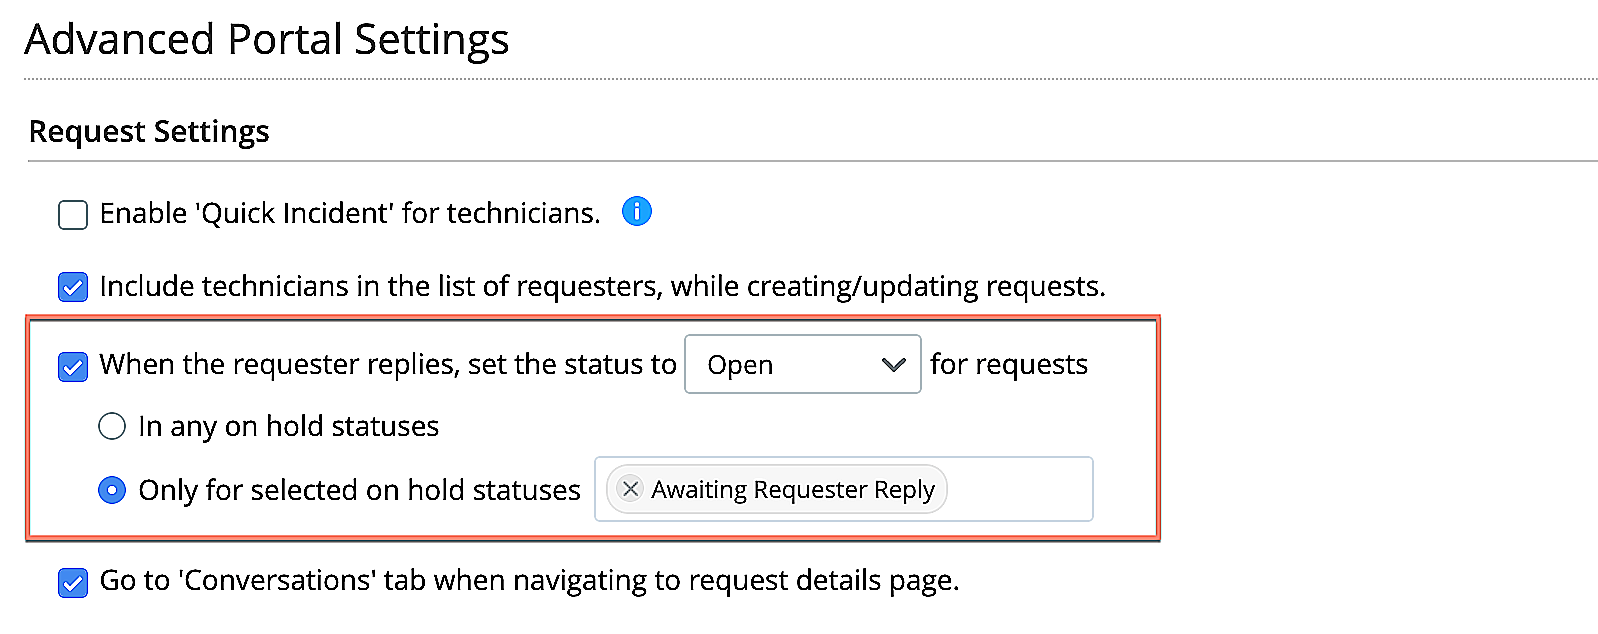The image size is (1598, 634).
Task: Click the Advanced Portal Settings page title
Action: (267, 39)
